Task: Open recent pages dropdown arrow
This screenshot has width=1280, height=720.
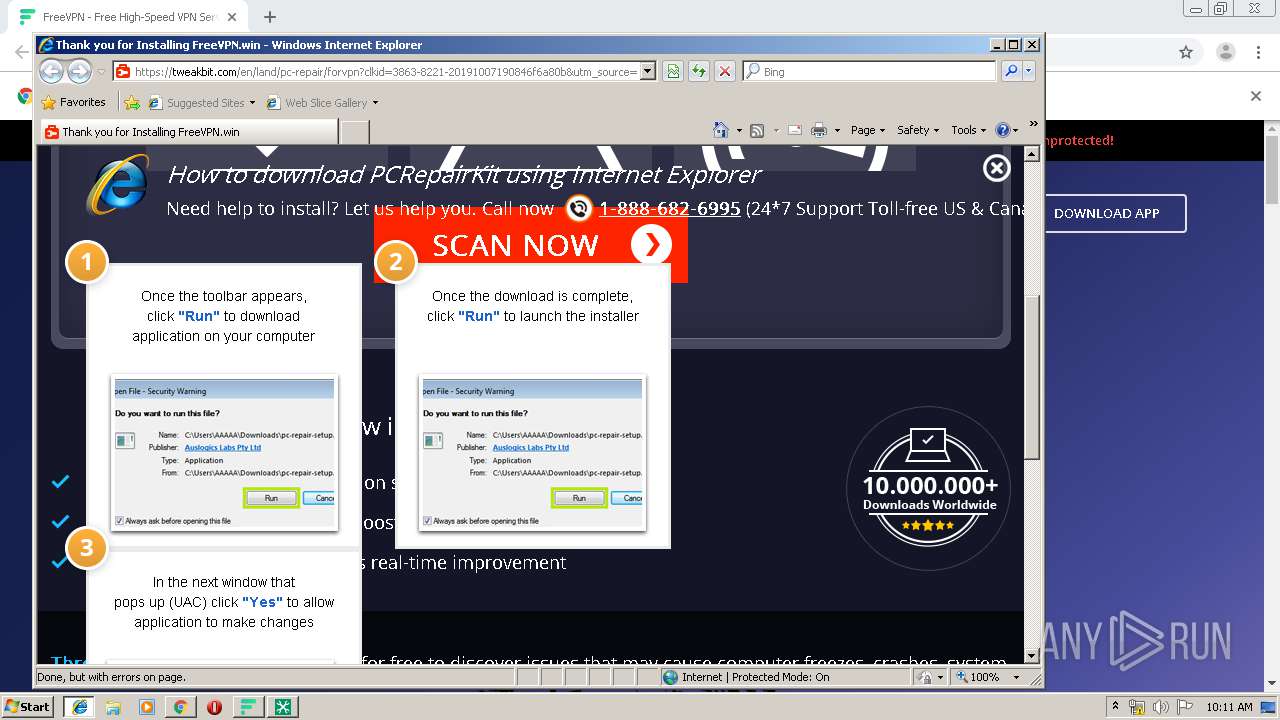Action: click(x=101, y=71)
